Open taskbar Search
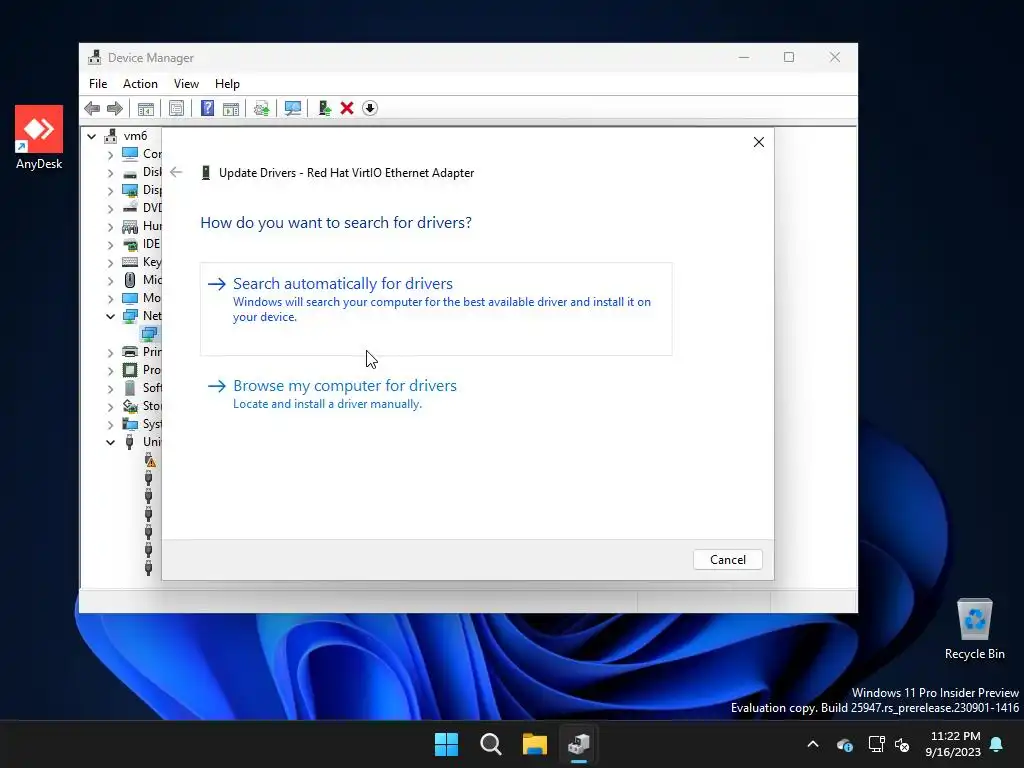Image resolution: width=1024 pixels, height=768 pixels. pyautogui.click(x=490, y=744)
